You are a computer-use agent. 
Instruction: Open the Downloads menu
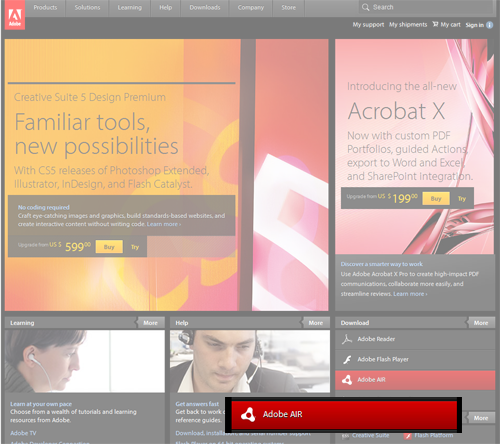pos(205,7)
